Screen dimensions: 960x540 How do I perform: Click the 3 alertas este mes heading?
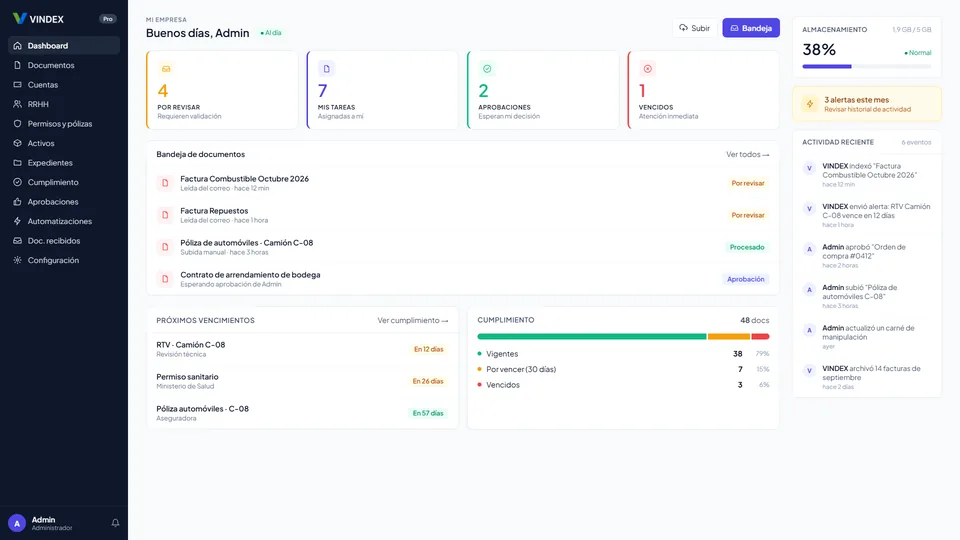point(857,100)
